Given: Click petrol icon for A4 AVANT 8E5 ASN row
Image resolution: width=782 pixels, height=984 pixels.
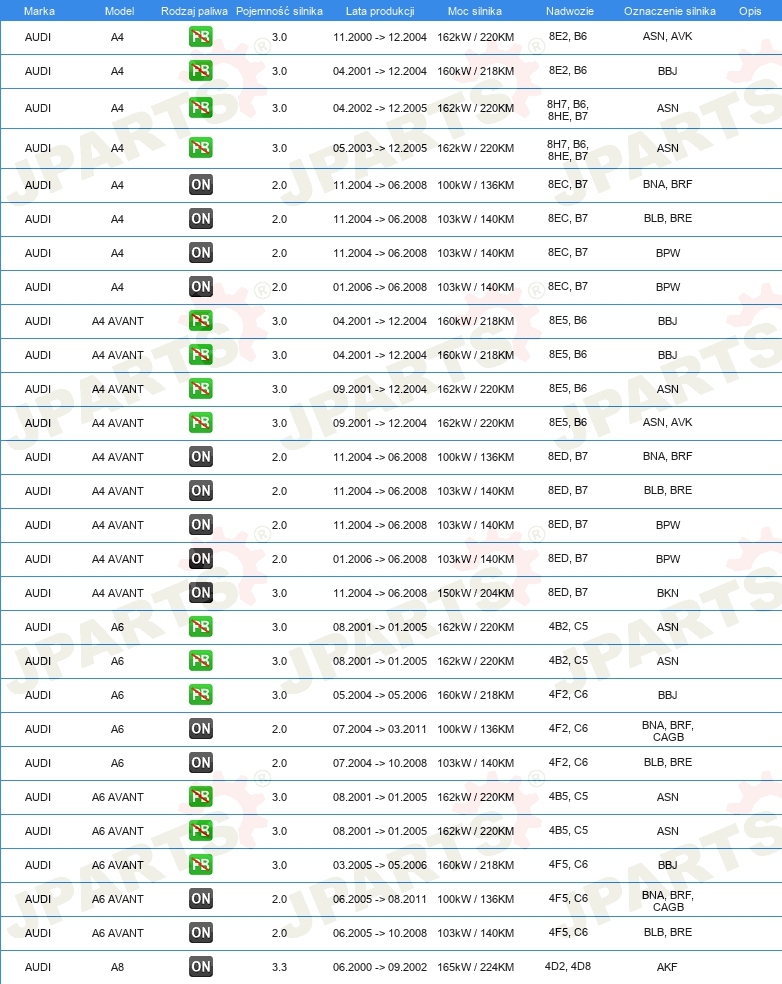Looking at the screenshot, I should tap(201, 389).
